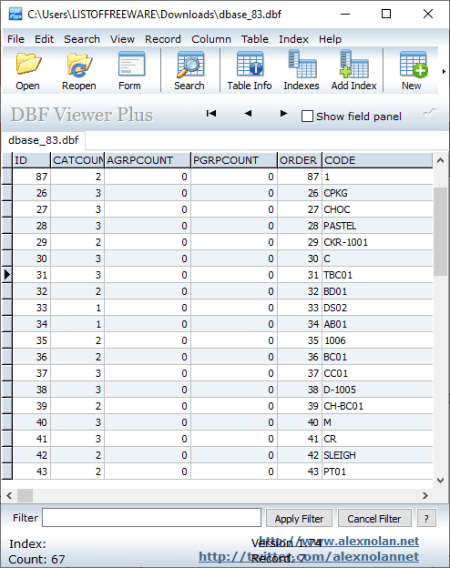Select the ORDER cell showing 40
This screenshot has width=450, height=568.
click(x=300, y=422)
